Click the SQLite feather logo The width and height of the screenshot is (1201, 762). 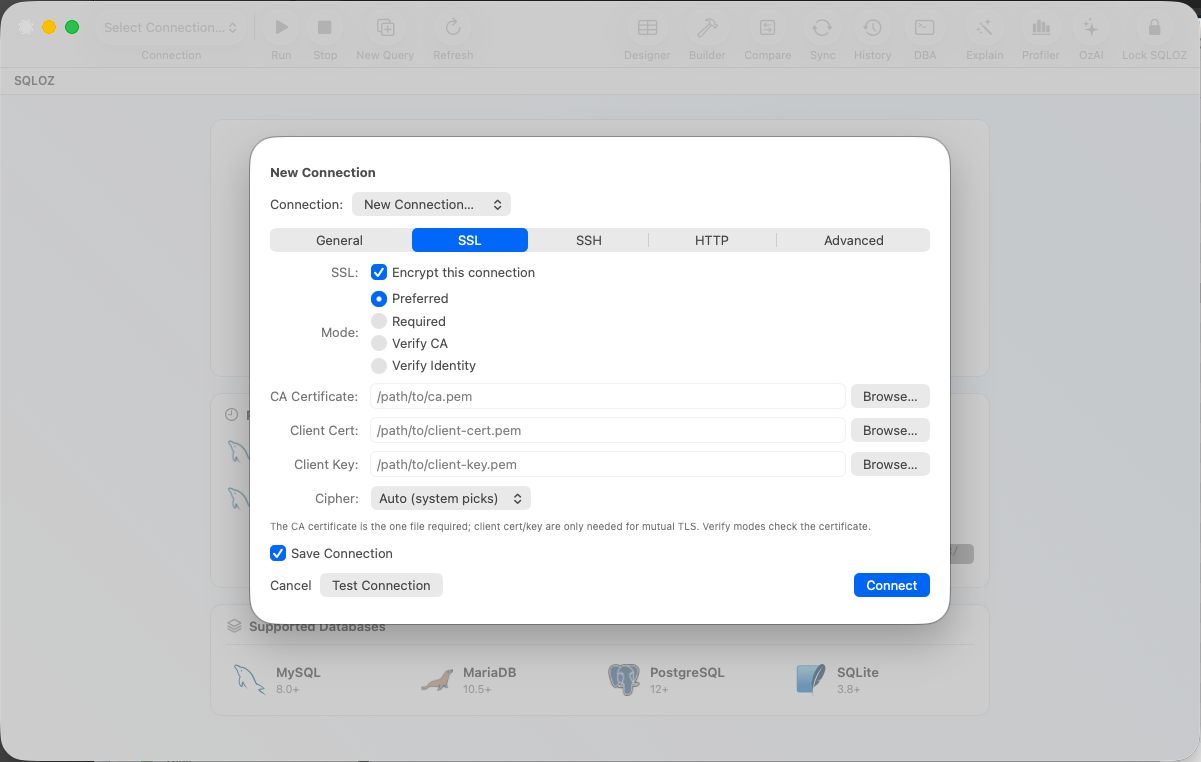[810, 679]
